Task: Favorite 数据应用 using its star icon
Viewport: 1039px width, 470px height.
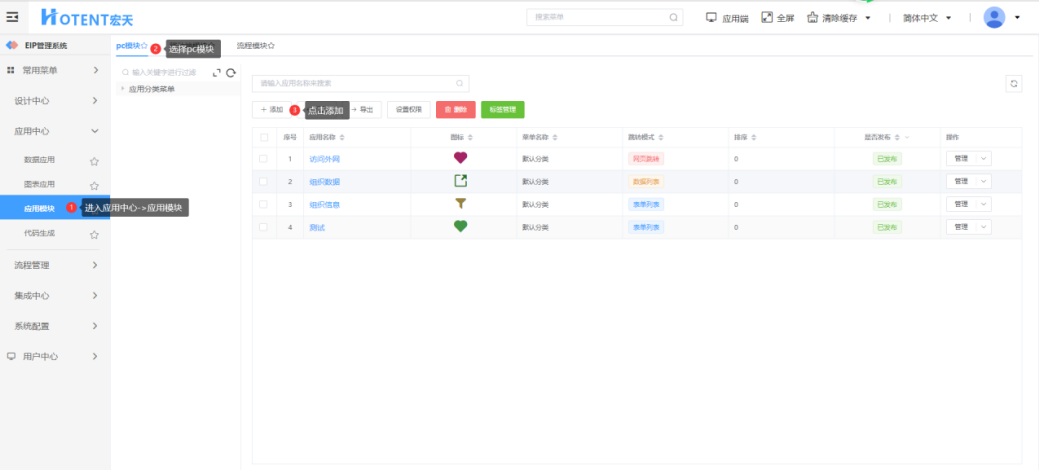Action: (x=94, y=160)
